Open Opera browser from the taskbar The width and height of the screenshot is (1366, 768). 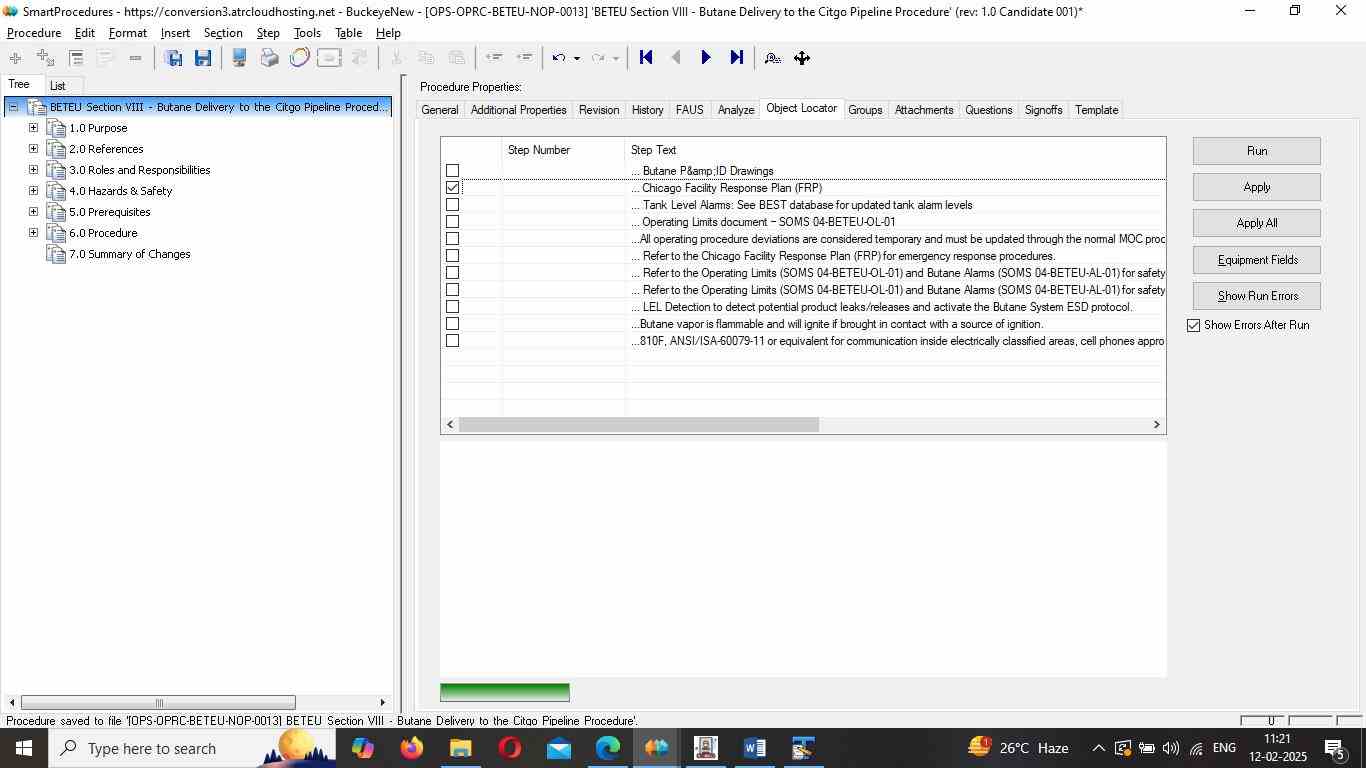(x=510, y=748)
